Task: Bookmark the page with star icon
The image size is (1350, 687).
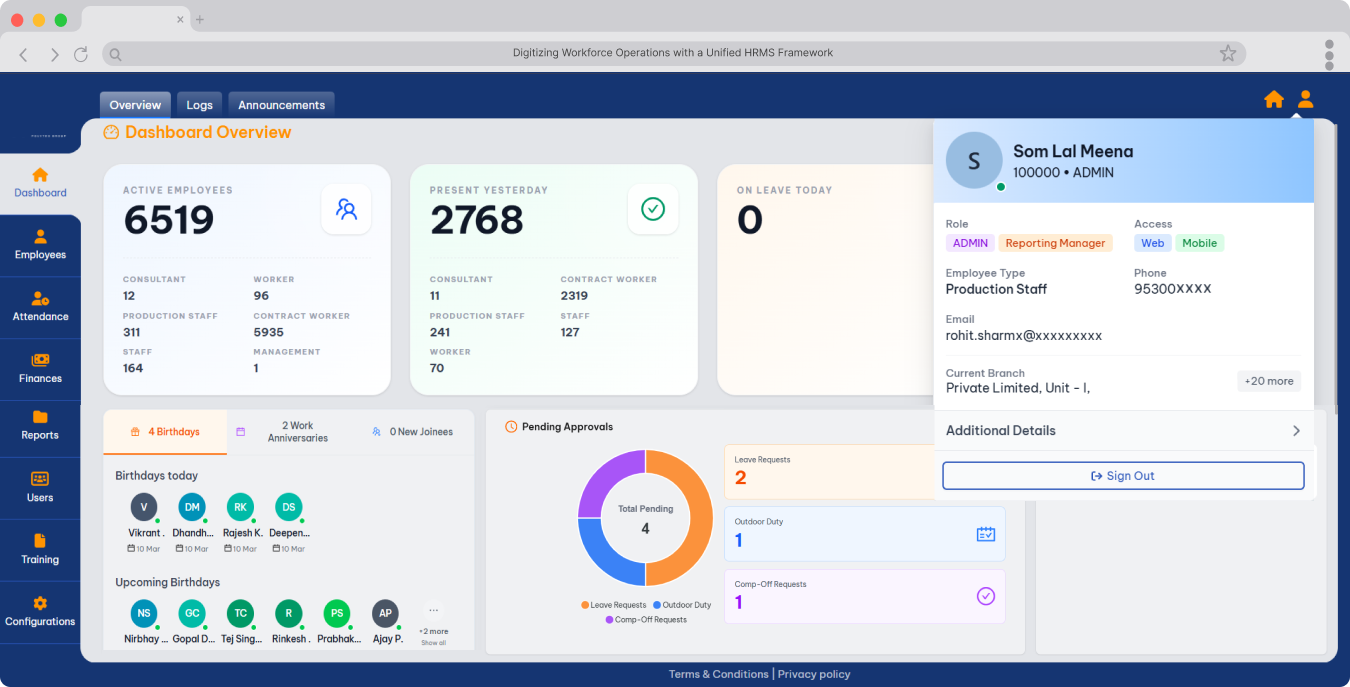Action: (x=1227, y=54)
